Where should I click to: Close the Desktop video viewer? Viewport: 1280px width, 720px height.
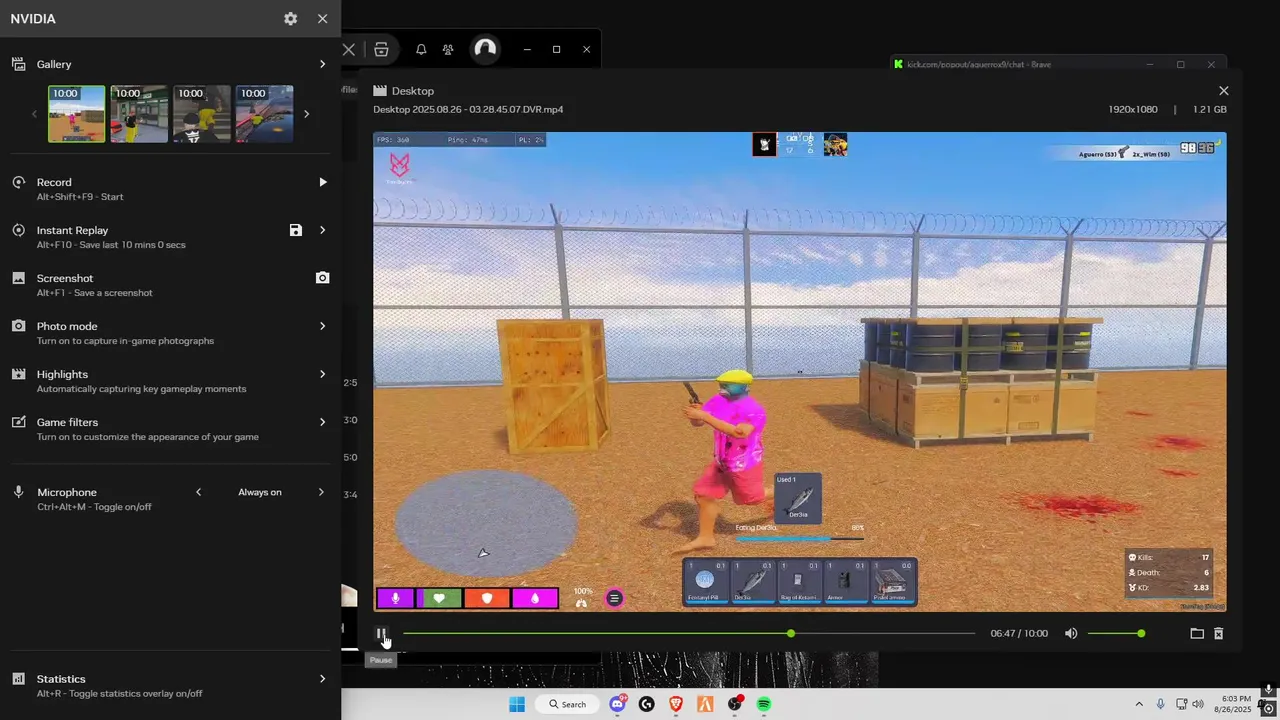[x=1223, y=91]
